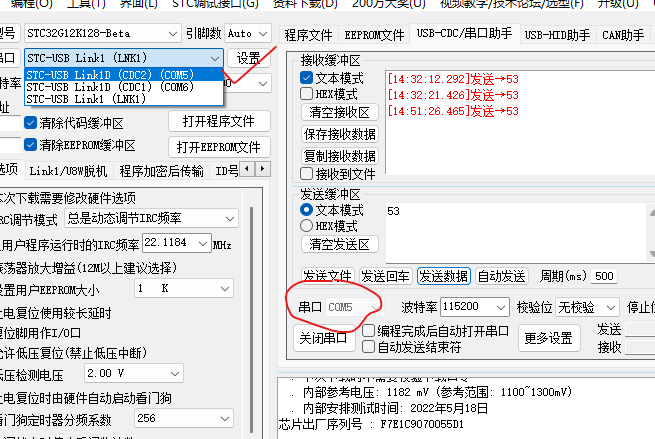Switch to CAN助手 tab
This screenshot has height=439, width=655.
click(623, 35)
